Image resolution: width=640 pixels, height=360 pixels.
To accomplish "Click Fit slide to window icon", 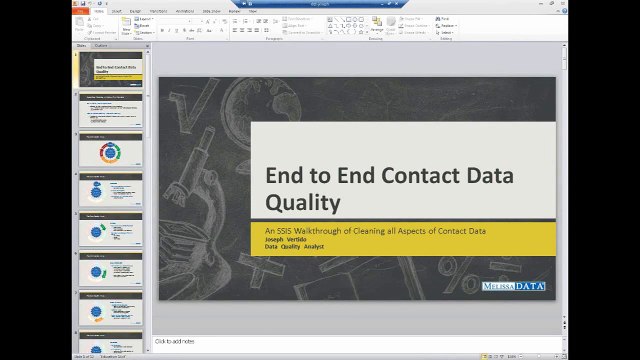I will (564, 356).
